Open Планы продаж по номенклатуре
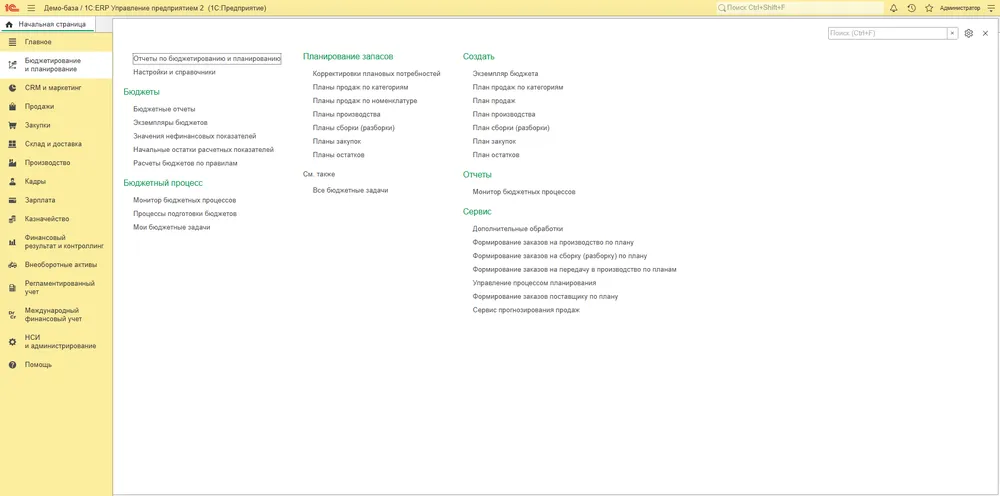1000x496 pixels. tap(365, 101)
